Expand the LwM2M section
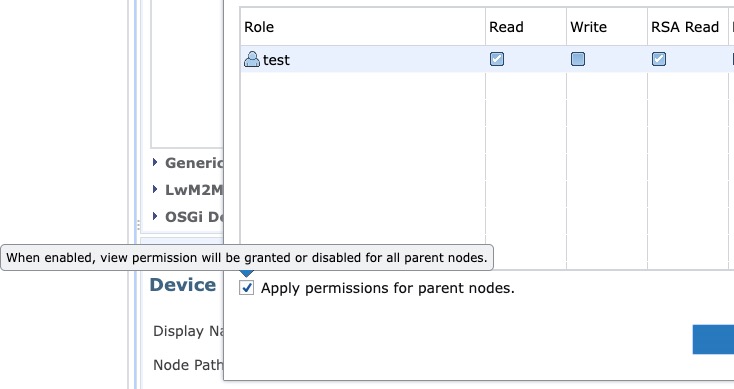Screen dimensions: 734x389 (155, 189)
